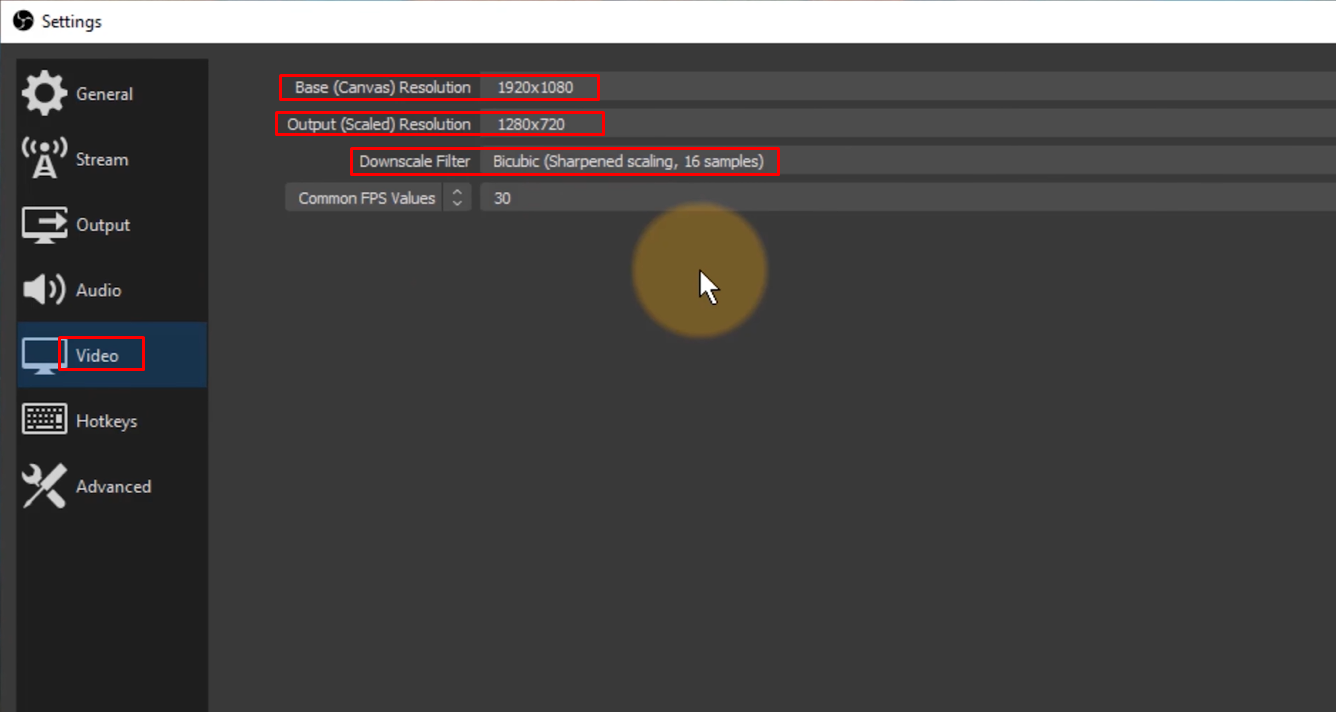Click the Advanced entry in sidebar
The height and width of the screenshot is (712, 1336).
coord(113,486)
